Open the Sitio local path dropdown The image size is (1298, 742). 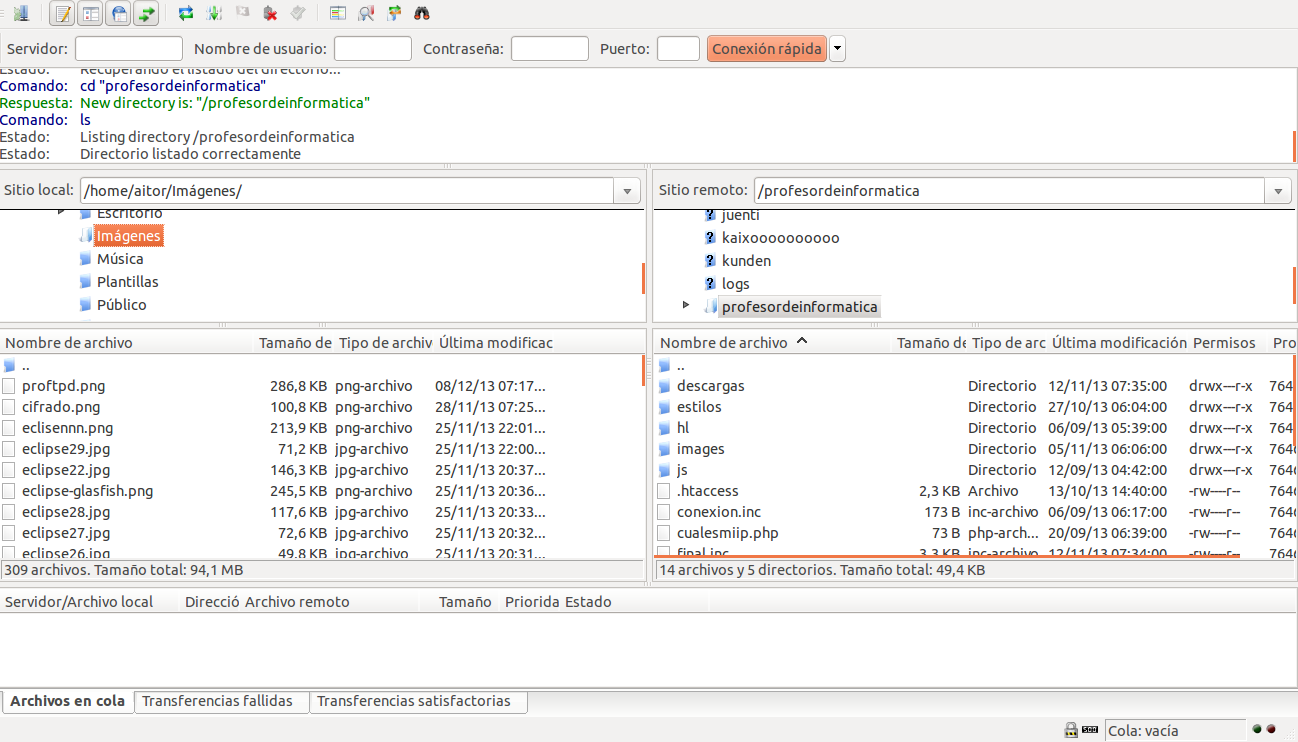[627, 191]
